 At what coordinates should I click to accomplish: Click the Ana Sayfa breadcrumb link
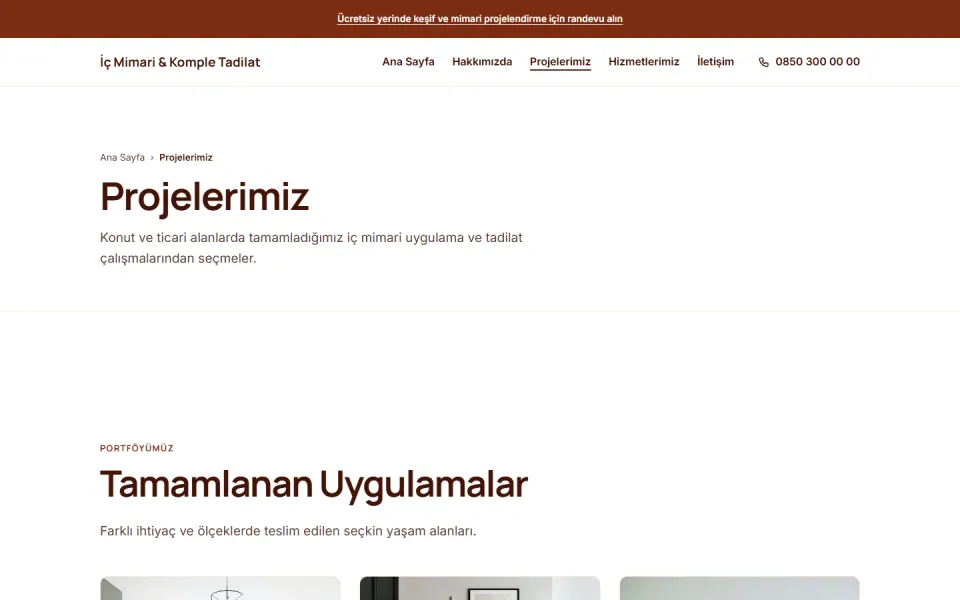(x=122, y=157)
